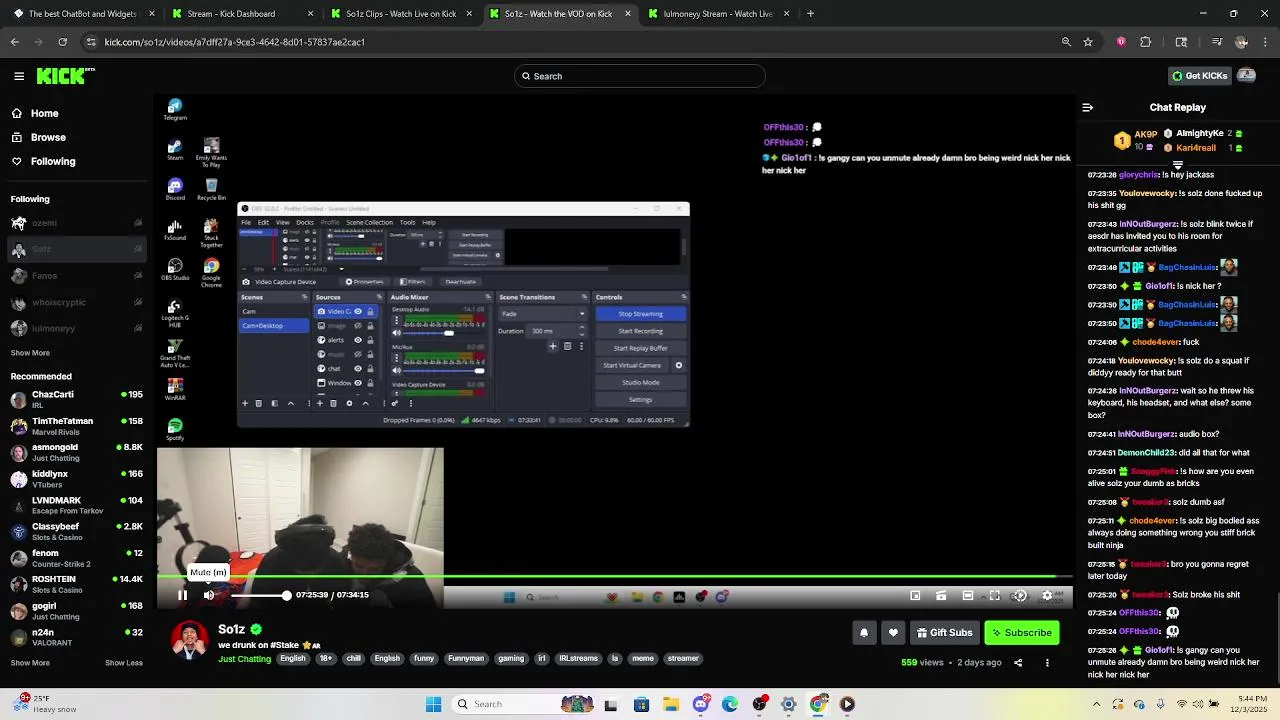Image resolution: width=1280 pixels, height=720 pixels.
Task: Open Google Chrome from the taskbar
Action: pos(818,704)
